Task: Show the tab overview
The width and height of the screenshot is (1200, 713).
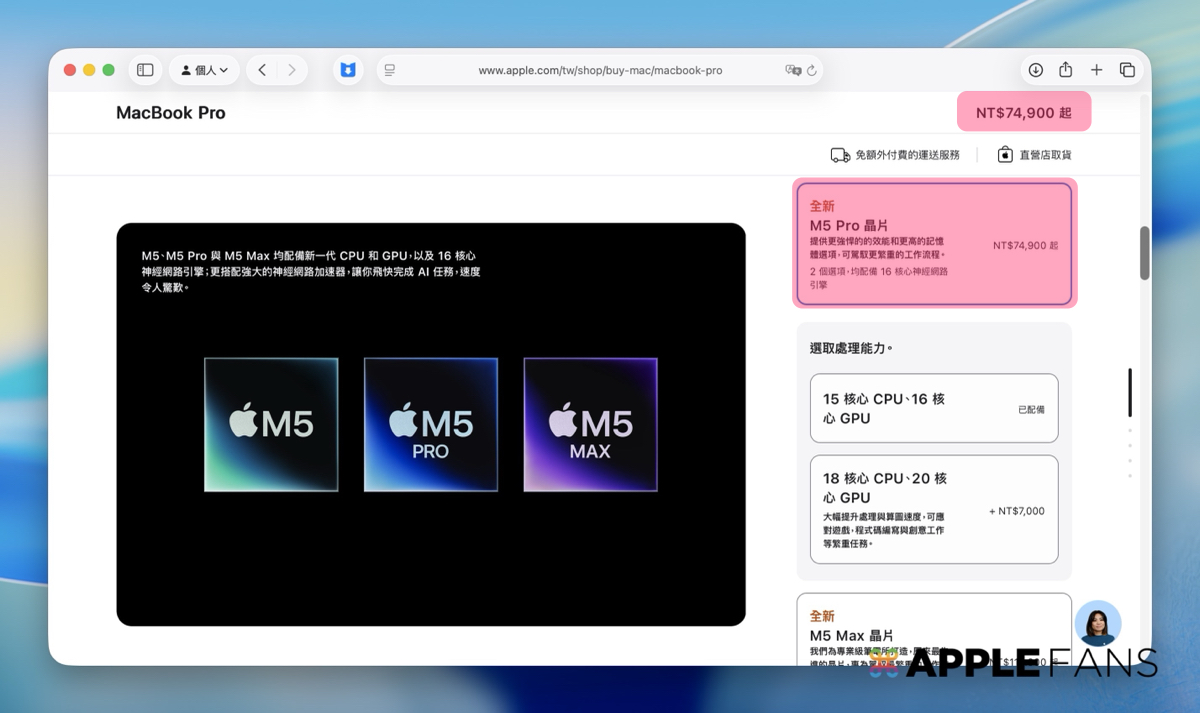Action: click(1127, 70)
